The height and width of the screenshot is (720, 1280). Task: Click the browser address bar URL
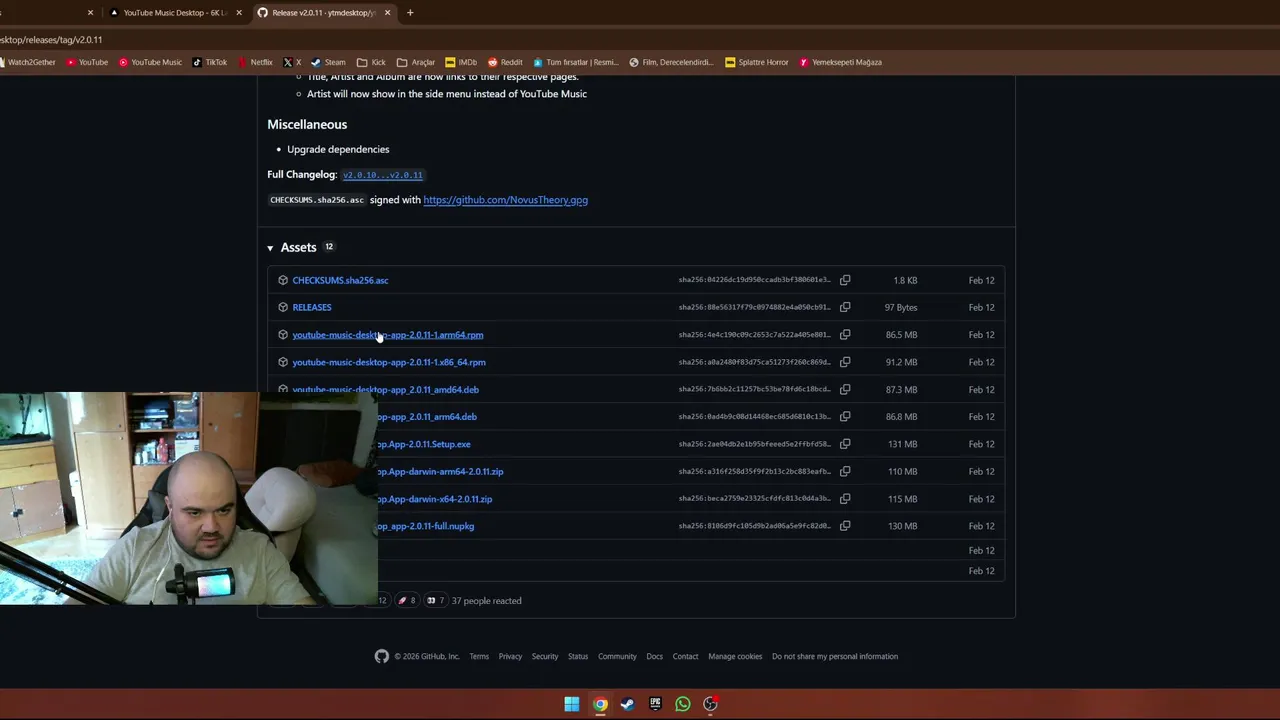(x=51, y=40)
